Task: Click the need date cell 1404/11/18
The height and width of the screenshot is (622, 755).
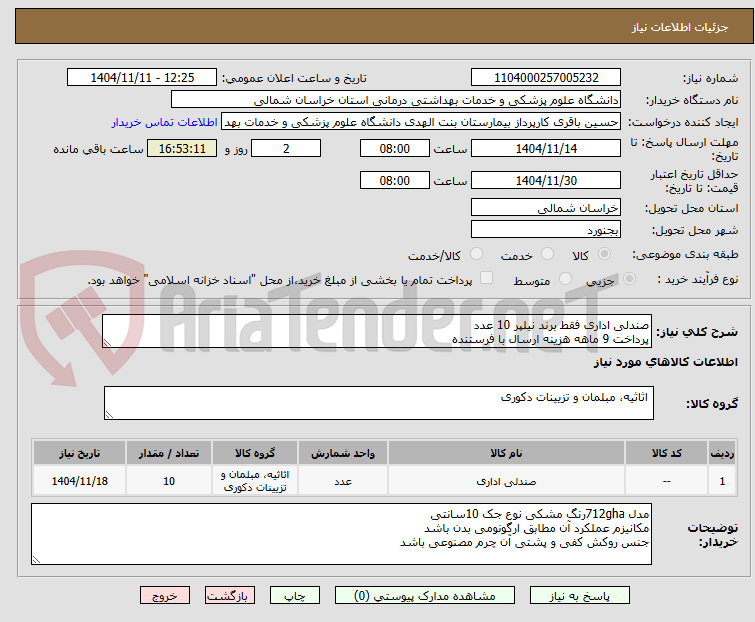Action: point(79,481)
